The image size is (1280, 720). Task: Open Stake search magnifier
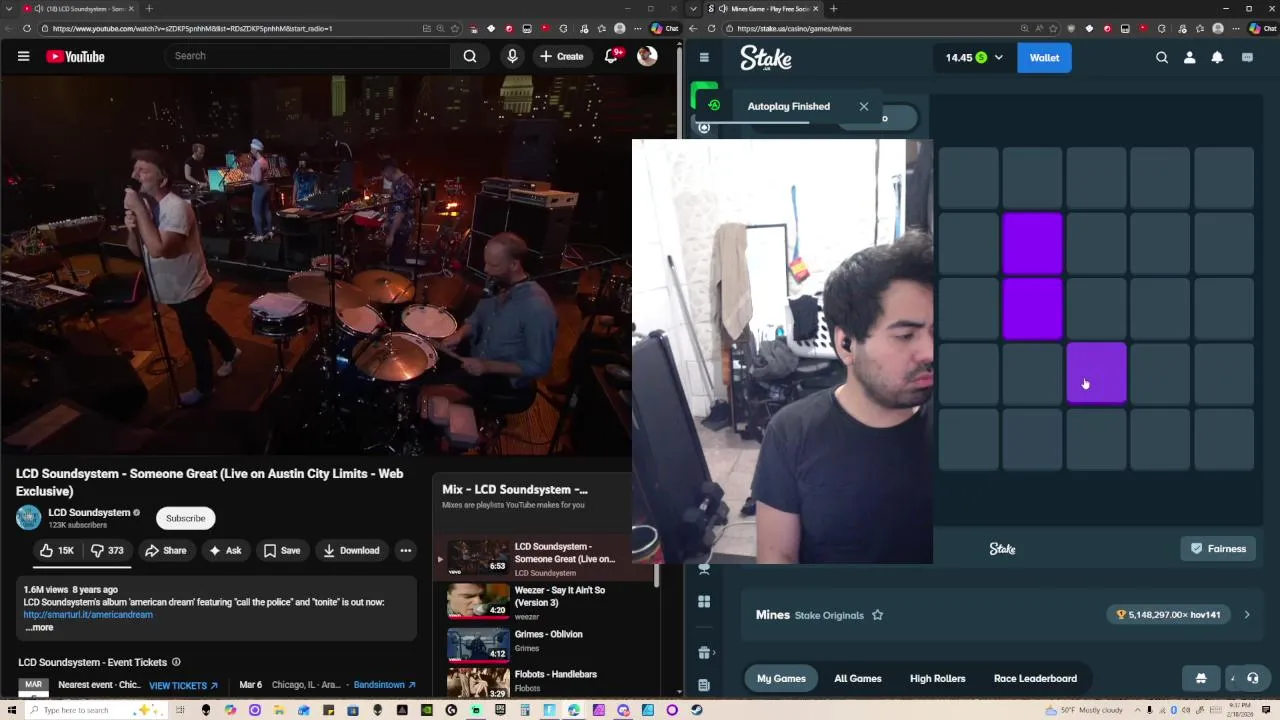pyautogui.click(x=1162, y=57)
